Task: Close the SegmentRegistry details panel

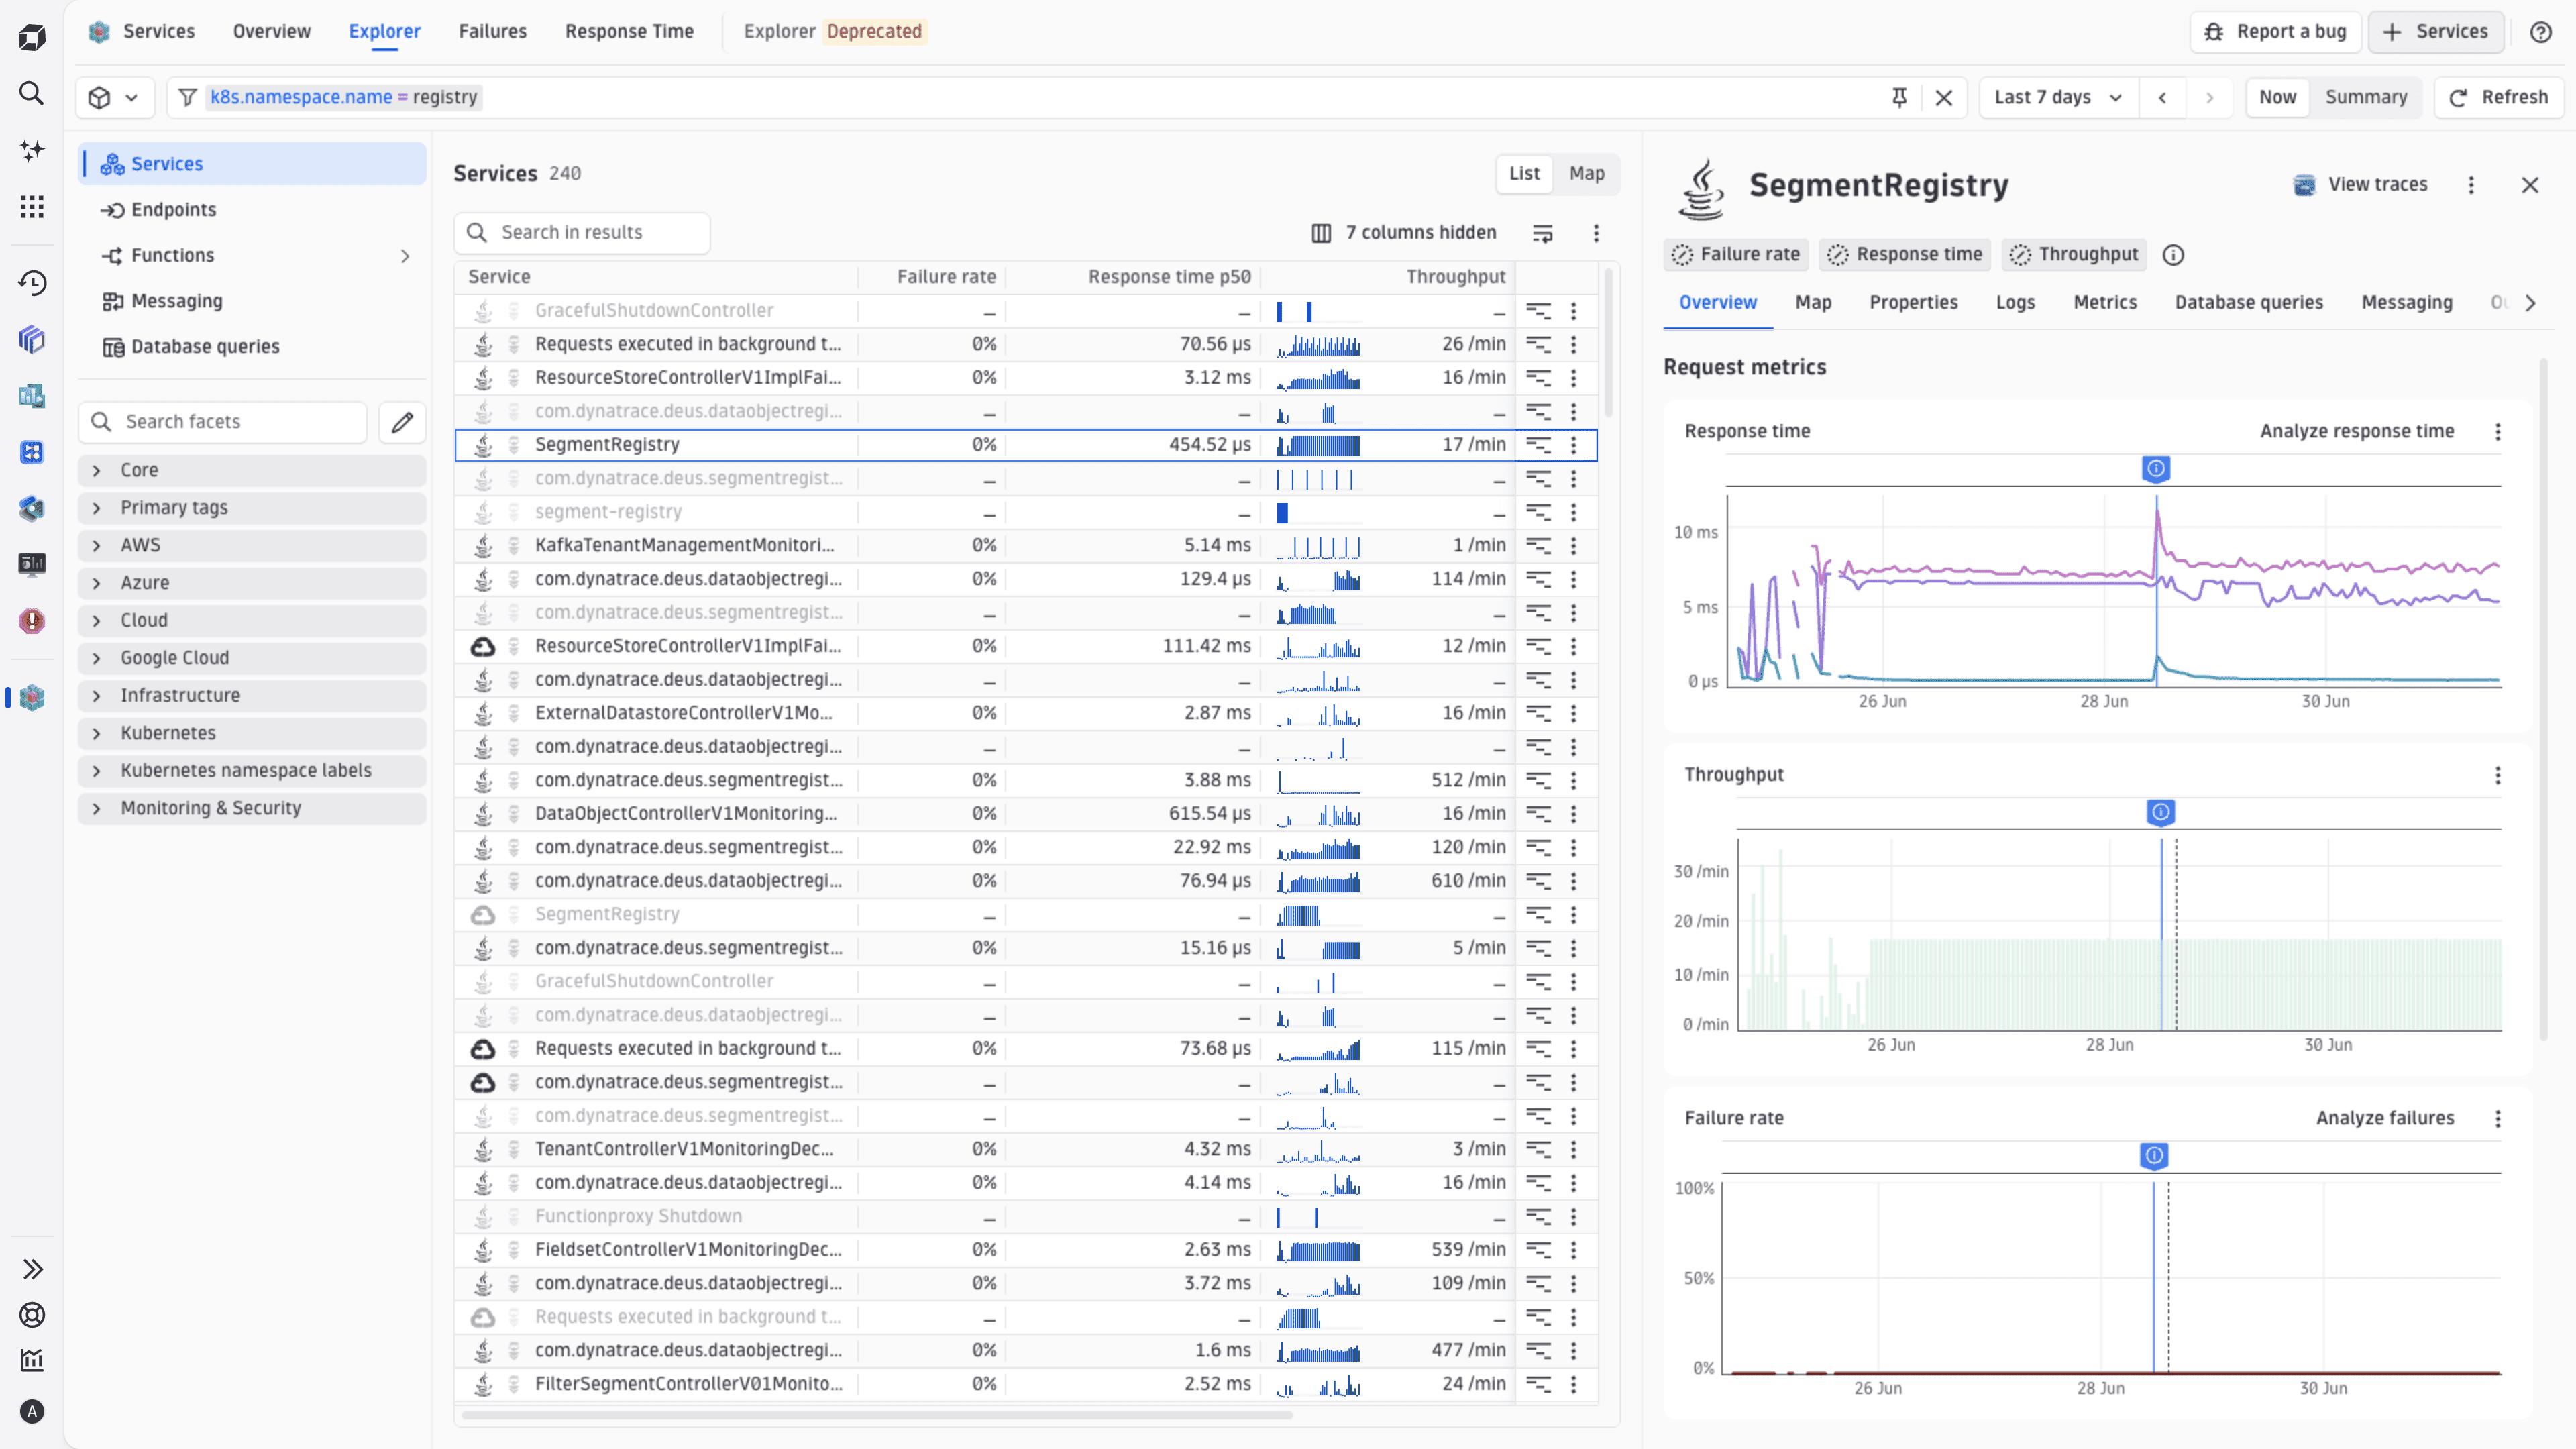Action: (2530, 185)
